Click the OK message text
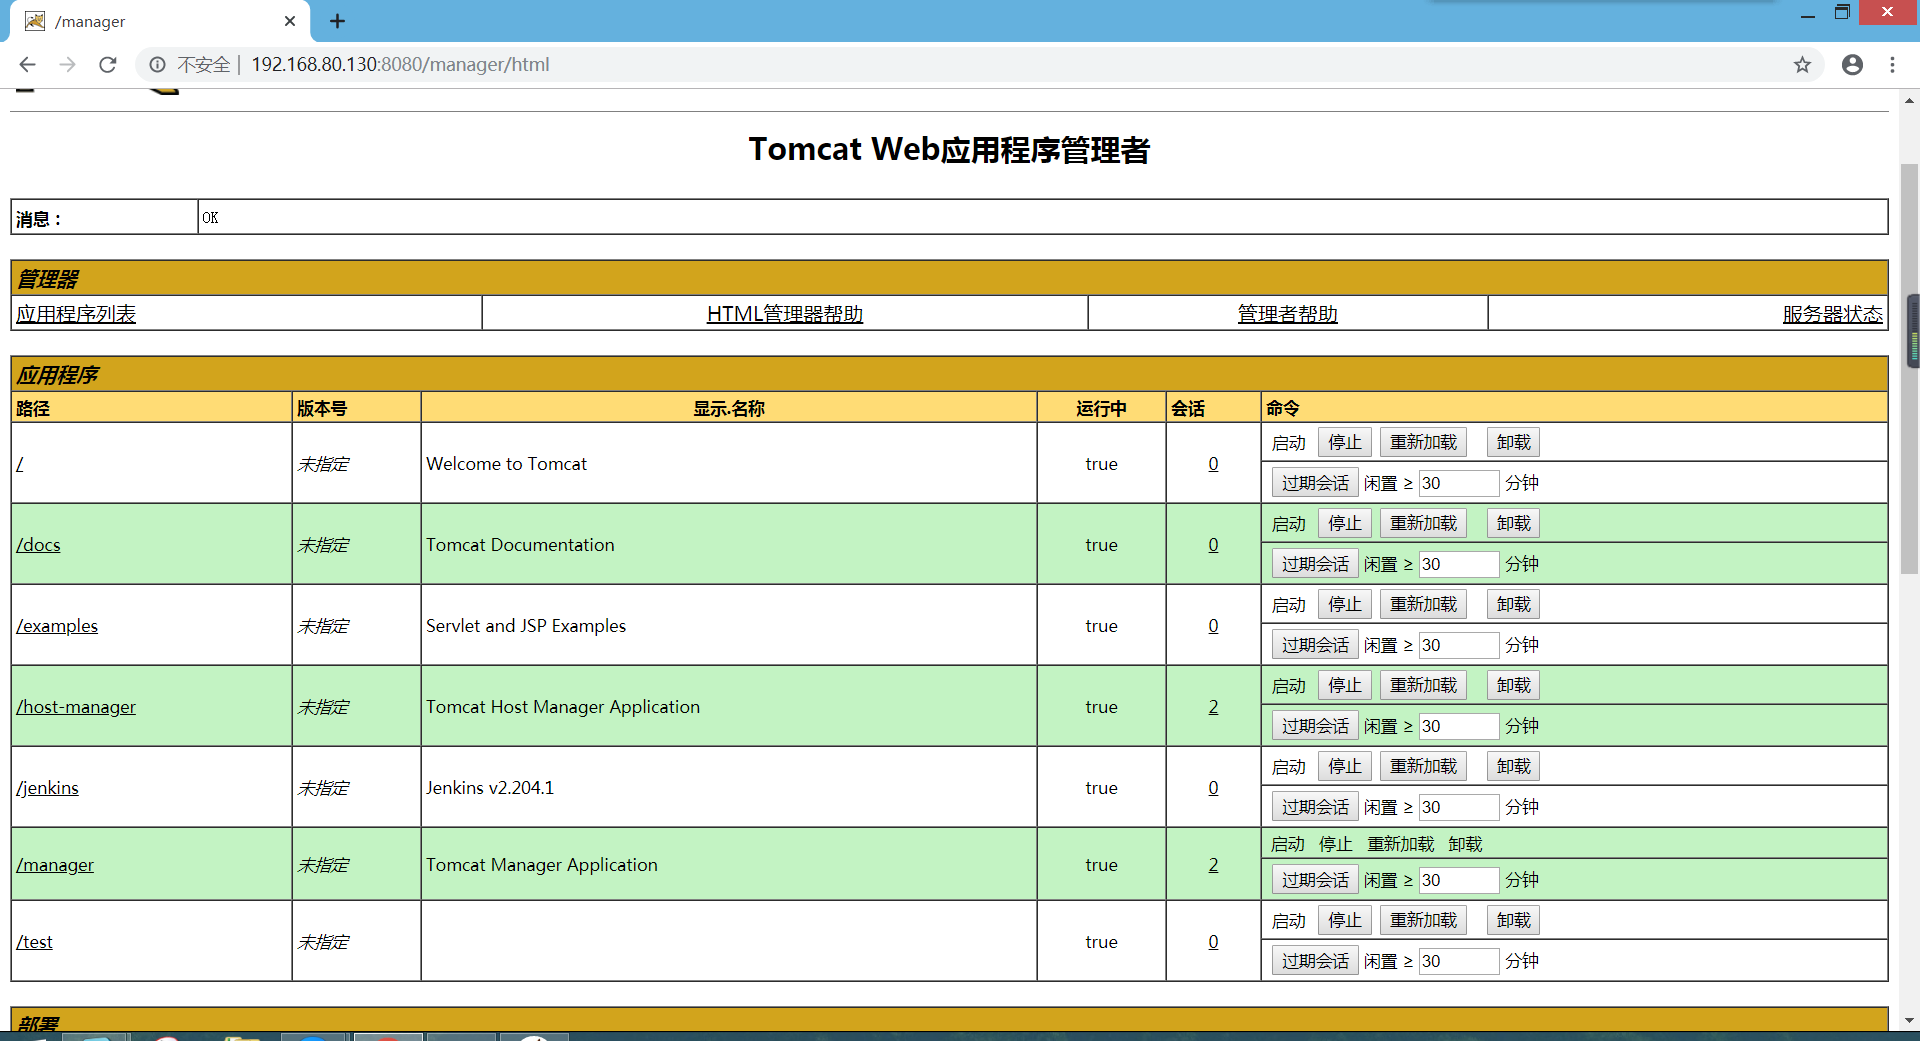This screenshot has height=1041, width=1920. tap(210, 218)
